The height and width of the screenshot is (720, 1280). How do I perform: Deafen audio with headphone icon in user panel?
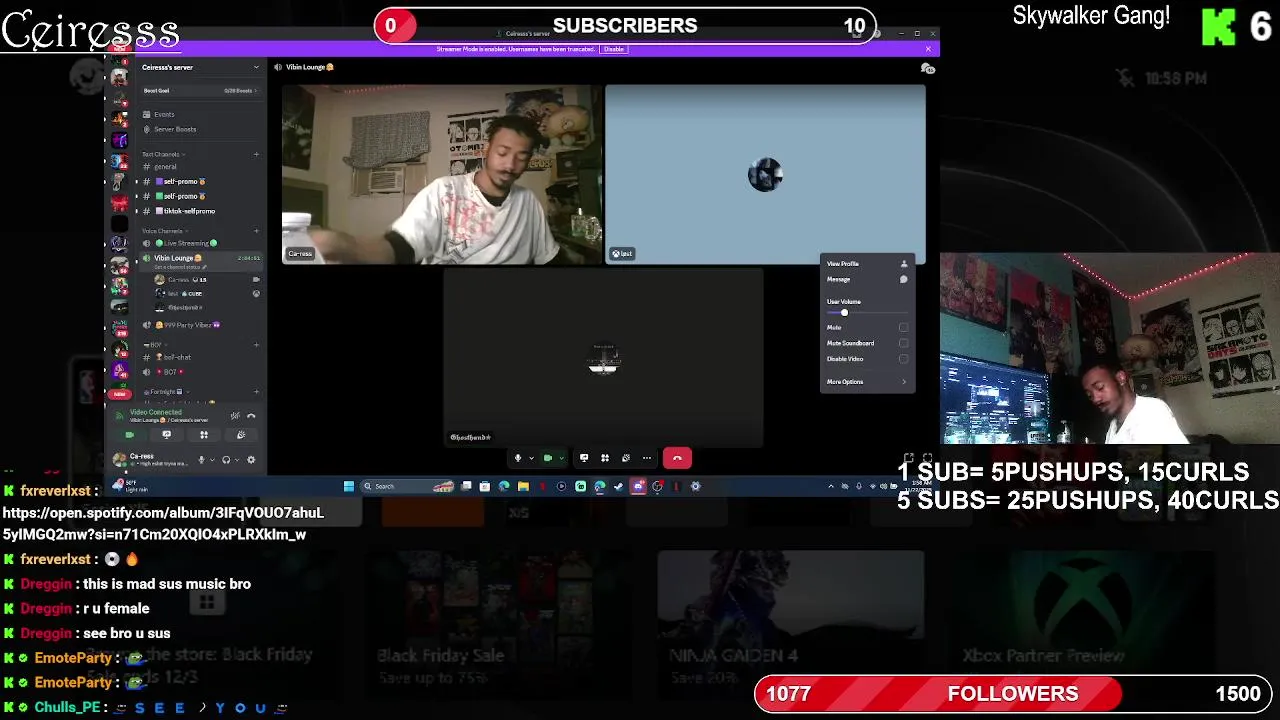(226, 460)
